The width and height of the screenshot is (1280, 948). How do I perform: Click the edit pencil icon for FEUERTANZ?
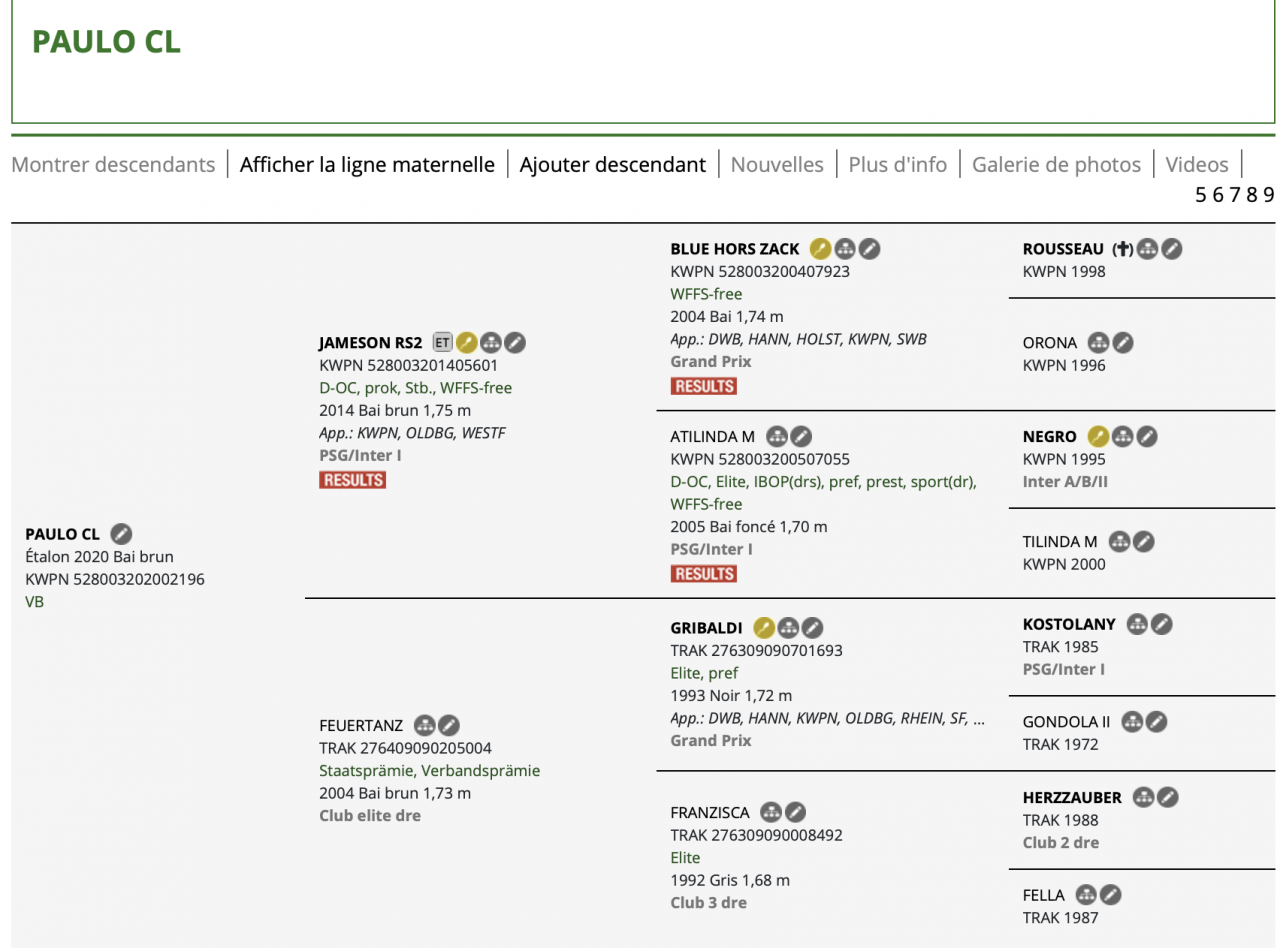click(449, 725)
